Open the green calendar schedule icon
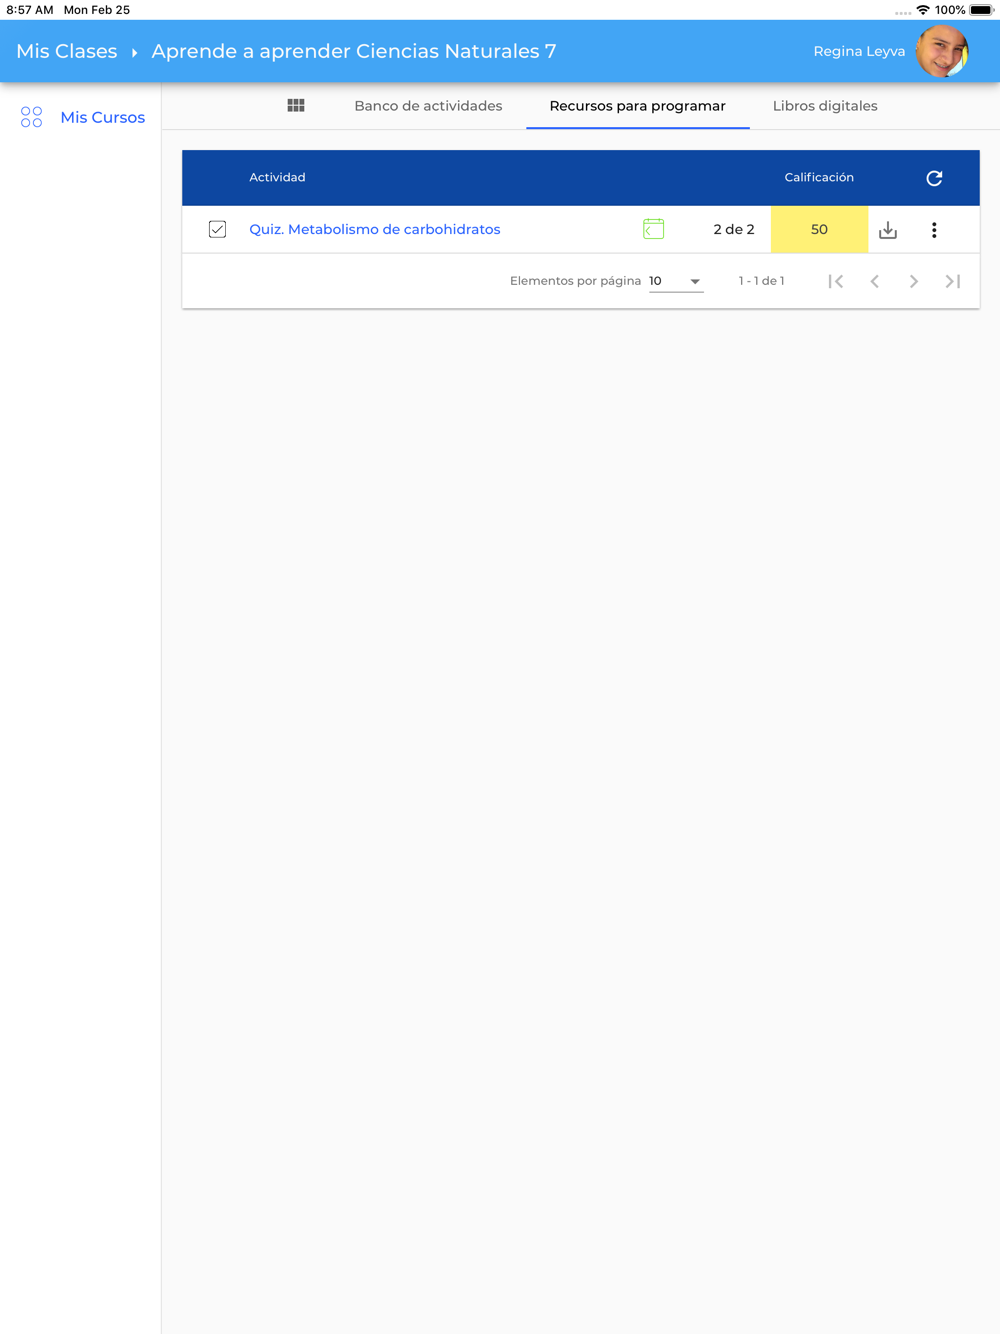The width and height of the screenshot is (1000, 1334). click(x=653, y=229)
